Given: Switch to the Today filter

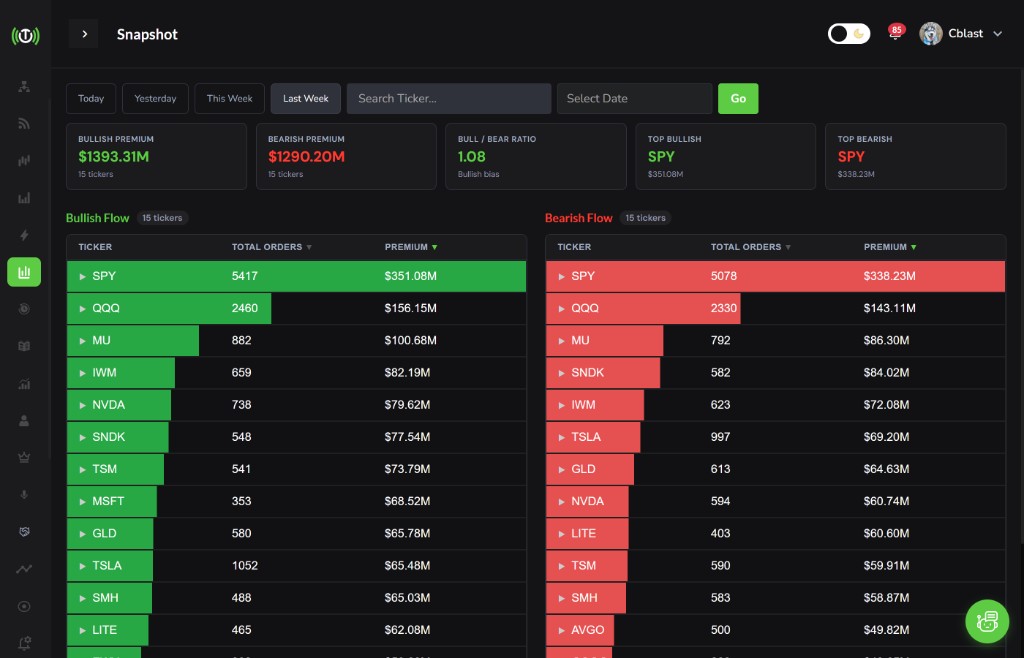Looking at the screenshot, I should [x=90, y=98].
